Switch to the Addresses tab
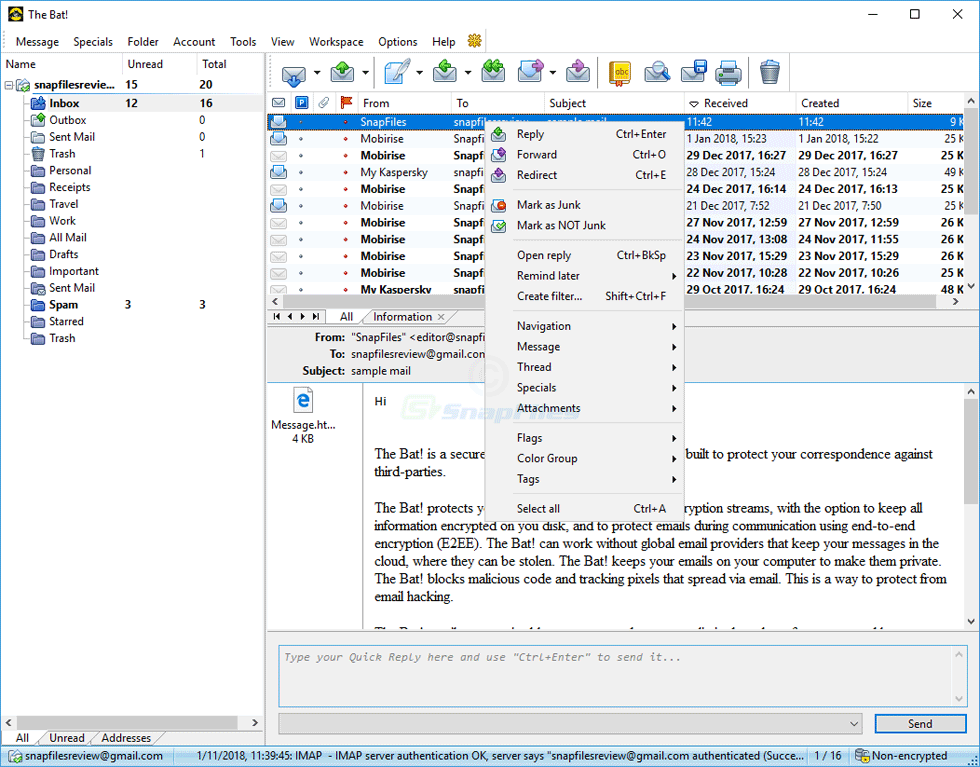Screen dimensions: 980x767 click(x=126, y=738)
